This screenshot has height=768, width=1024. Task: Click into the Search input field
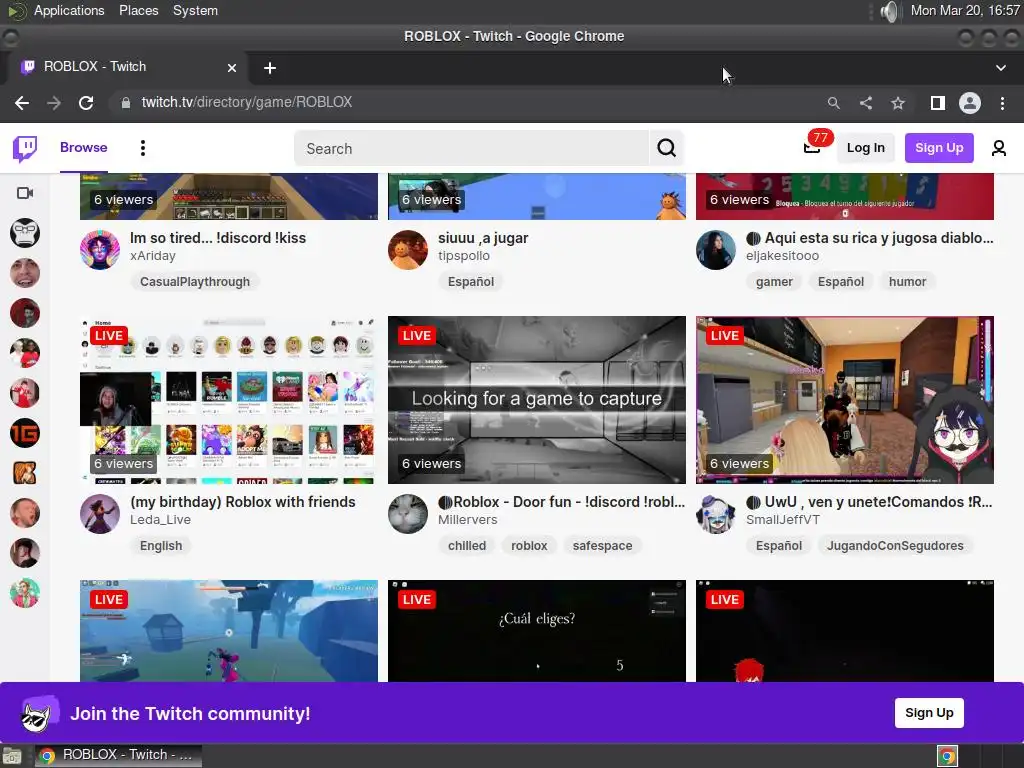[472, 148]
